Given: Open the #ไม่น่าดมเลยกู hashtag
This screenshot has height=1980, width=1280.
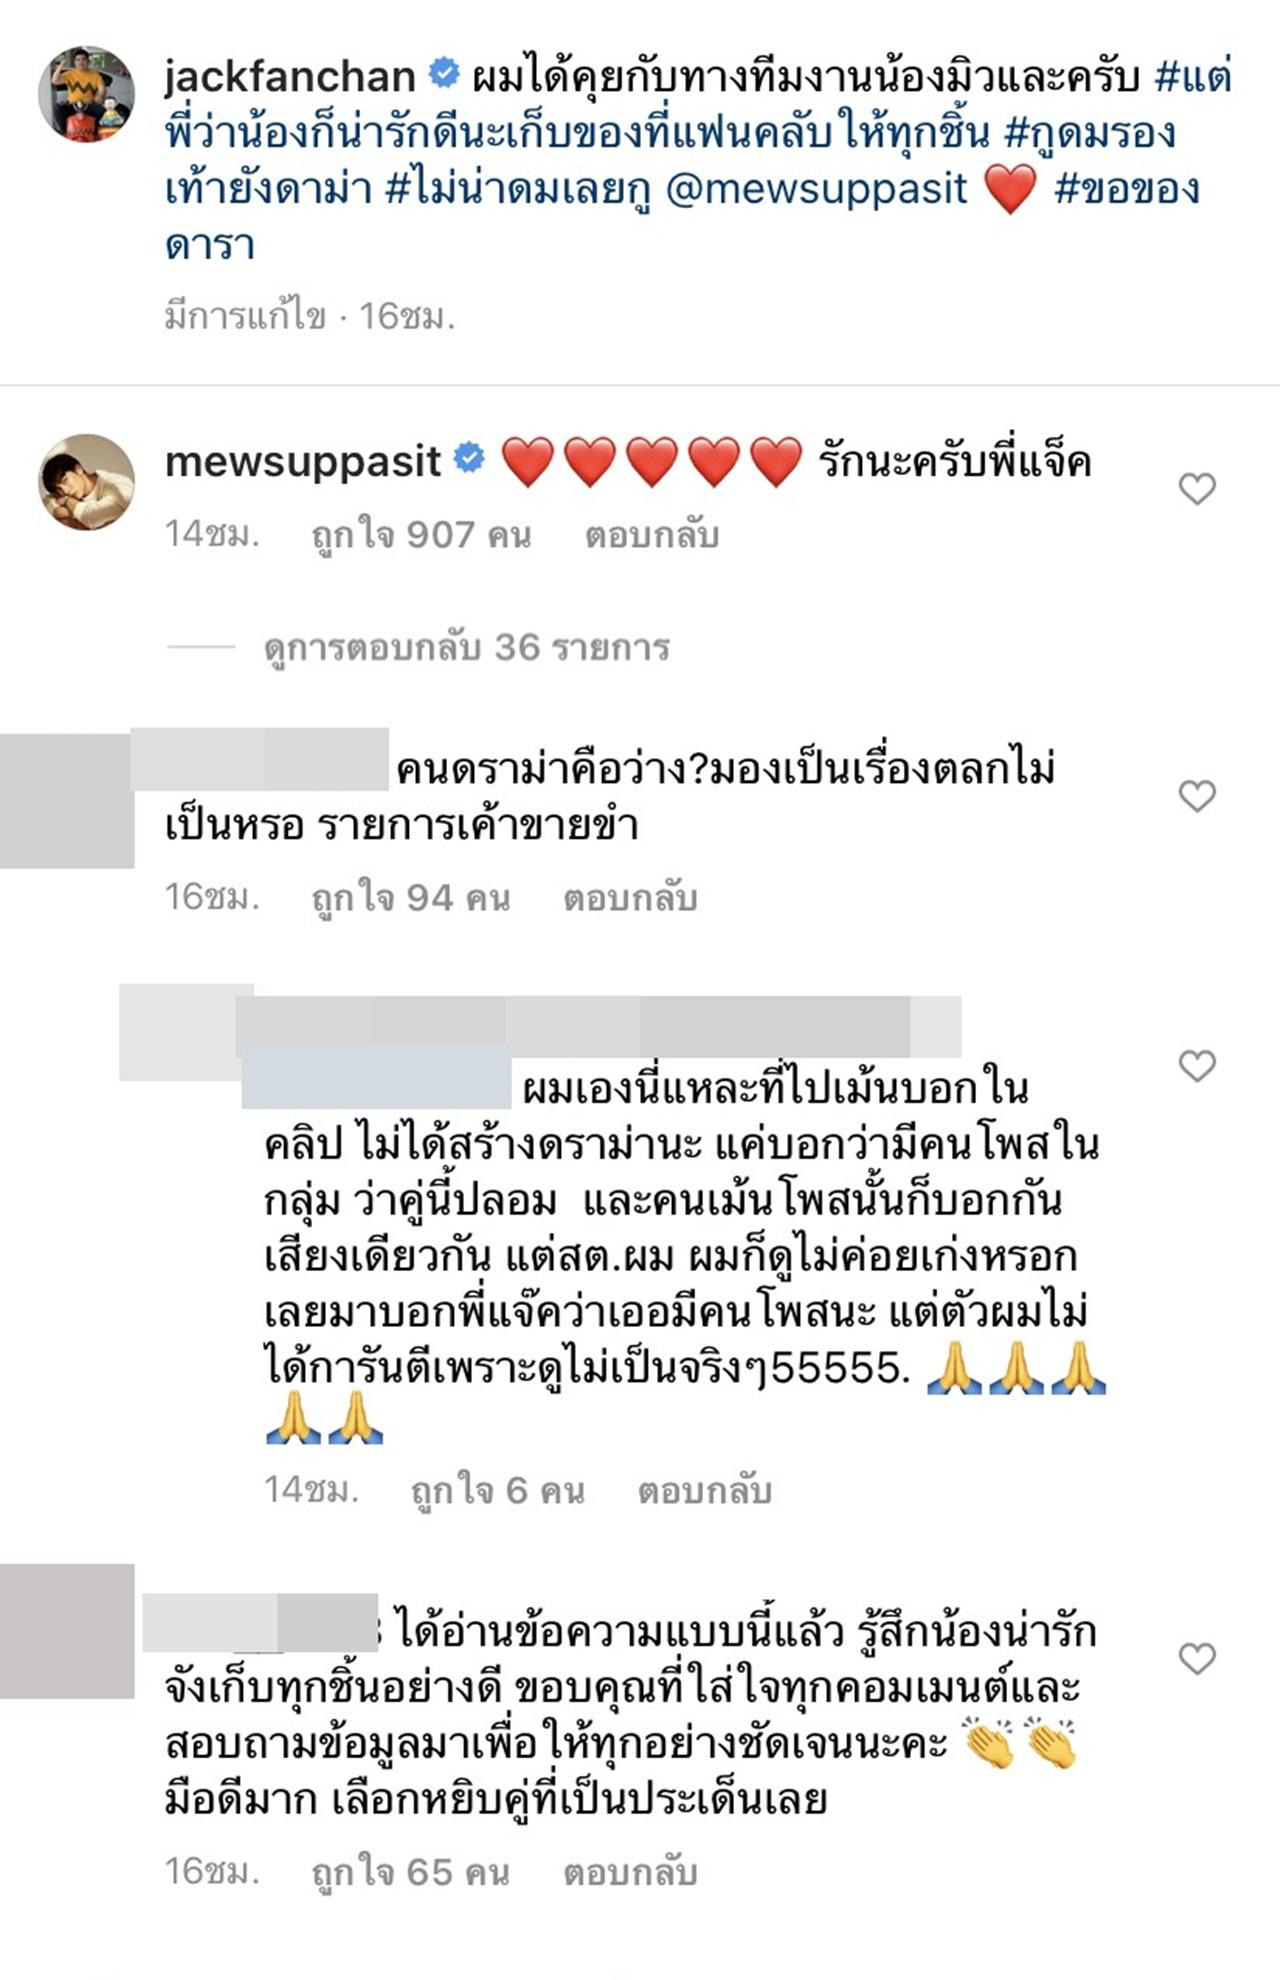Looking at the screenshot, I should (x=518, y=188).
